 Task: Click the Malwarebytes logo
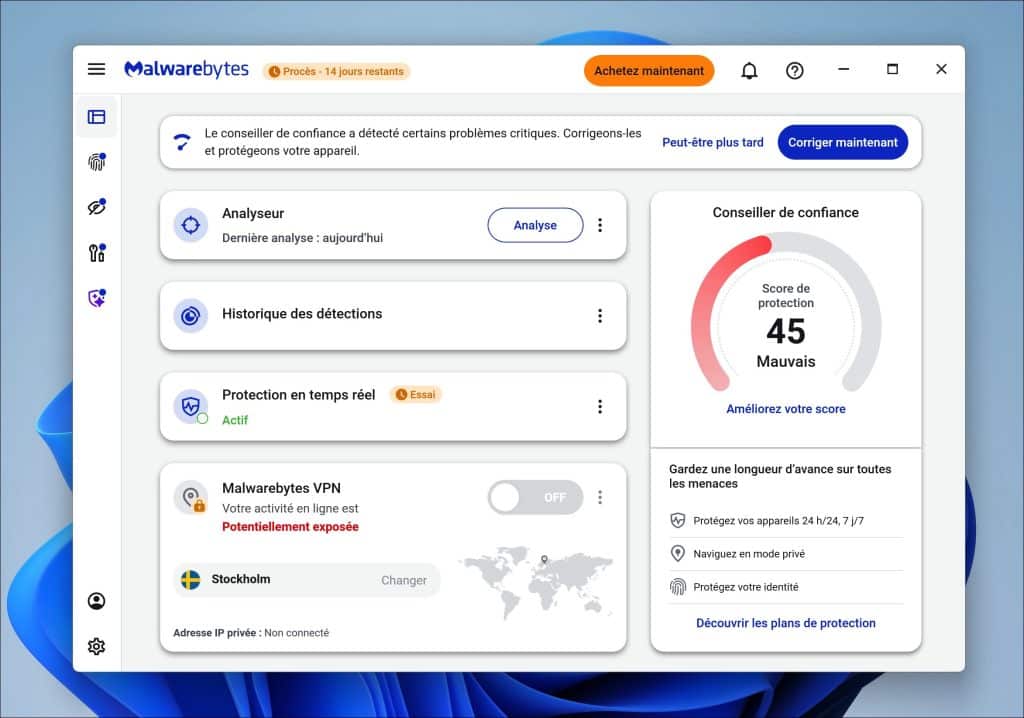pyautogui.click(x=186, y=69)
